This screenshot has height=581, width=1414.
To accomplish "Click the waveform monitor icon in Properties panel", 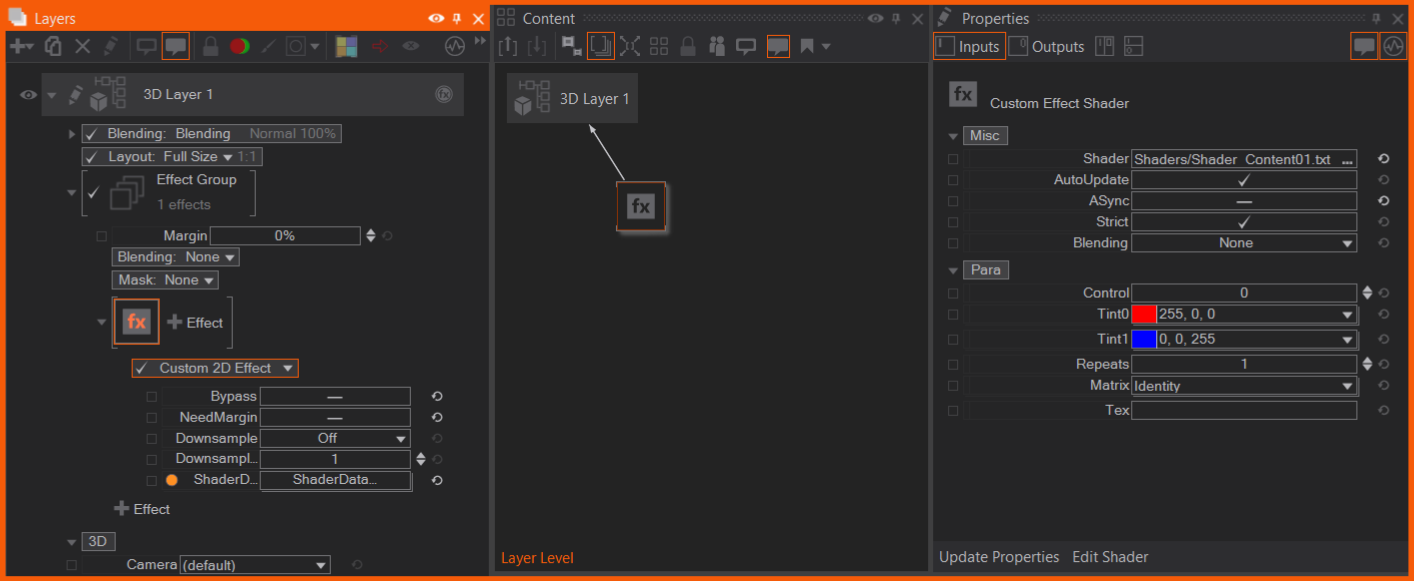I will click(x=1392, y=46).
